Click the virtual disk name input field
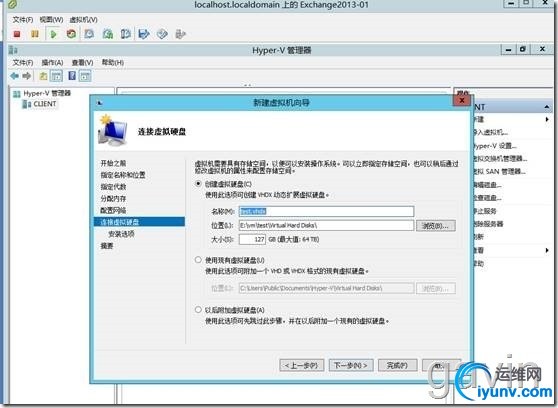 click(326, 211)
